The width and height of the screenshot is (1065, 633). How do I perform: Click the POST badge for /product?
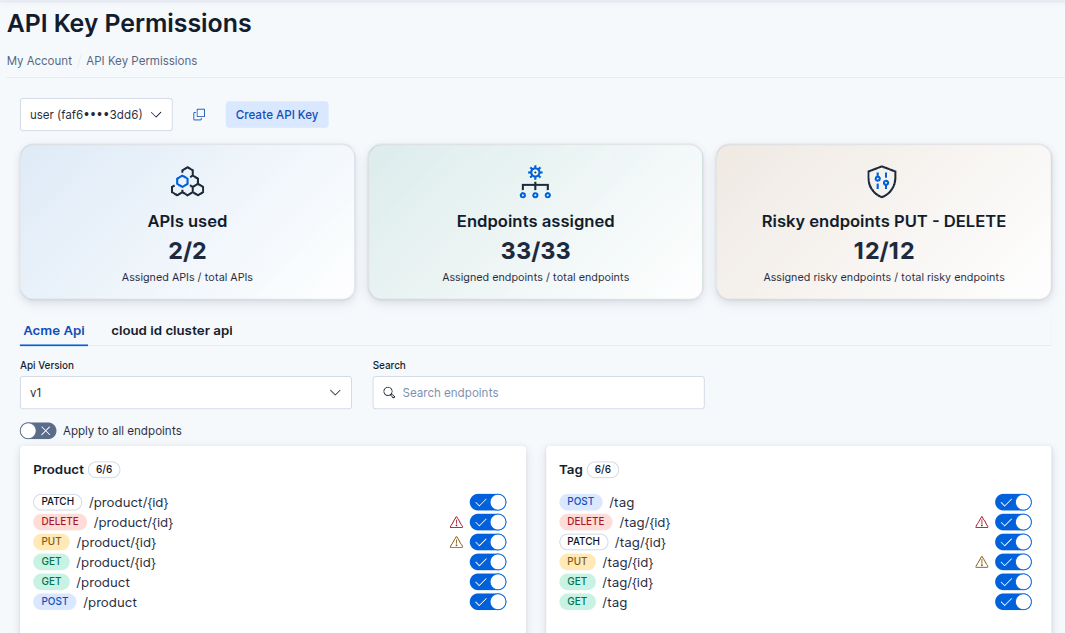pos(55,602)
